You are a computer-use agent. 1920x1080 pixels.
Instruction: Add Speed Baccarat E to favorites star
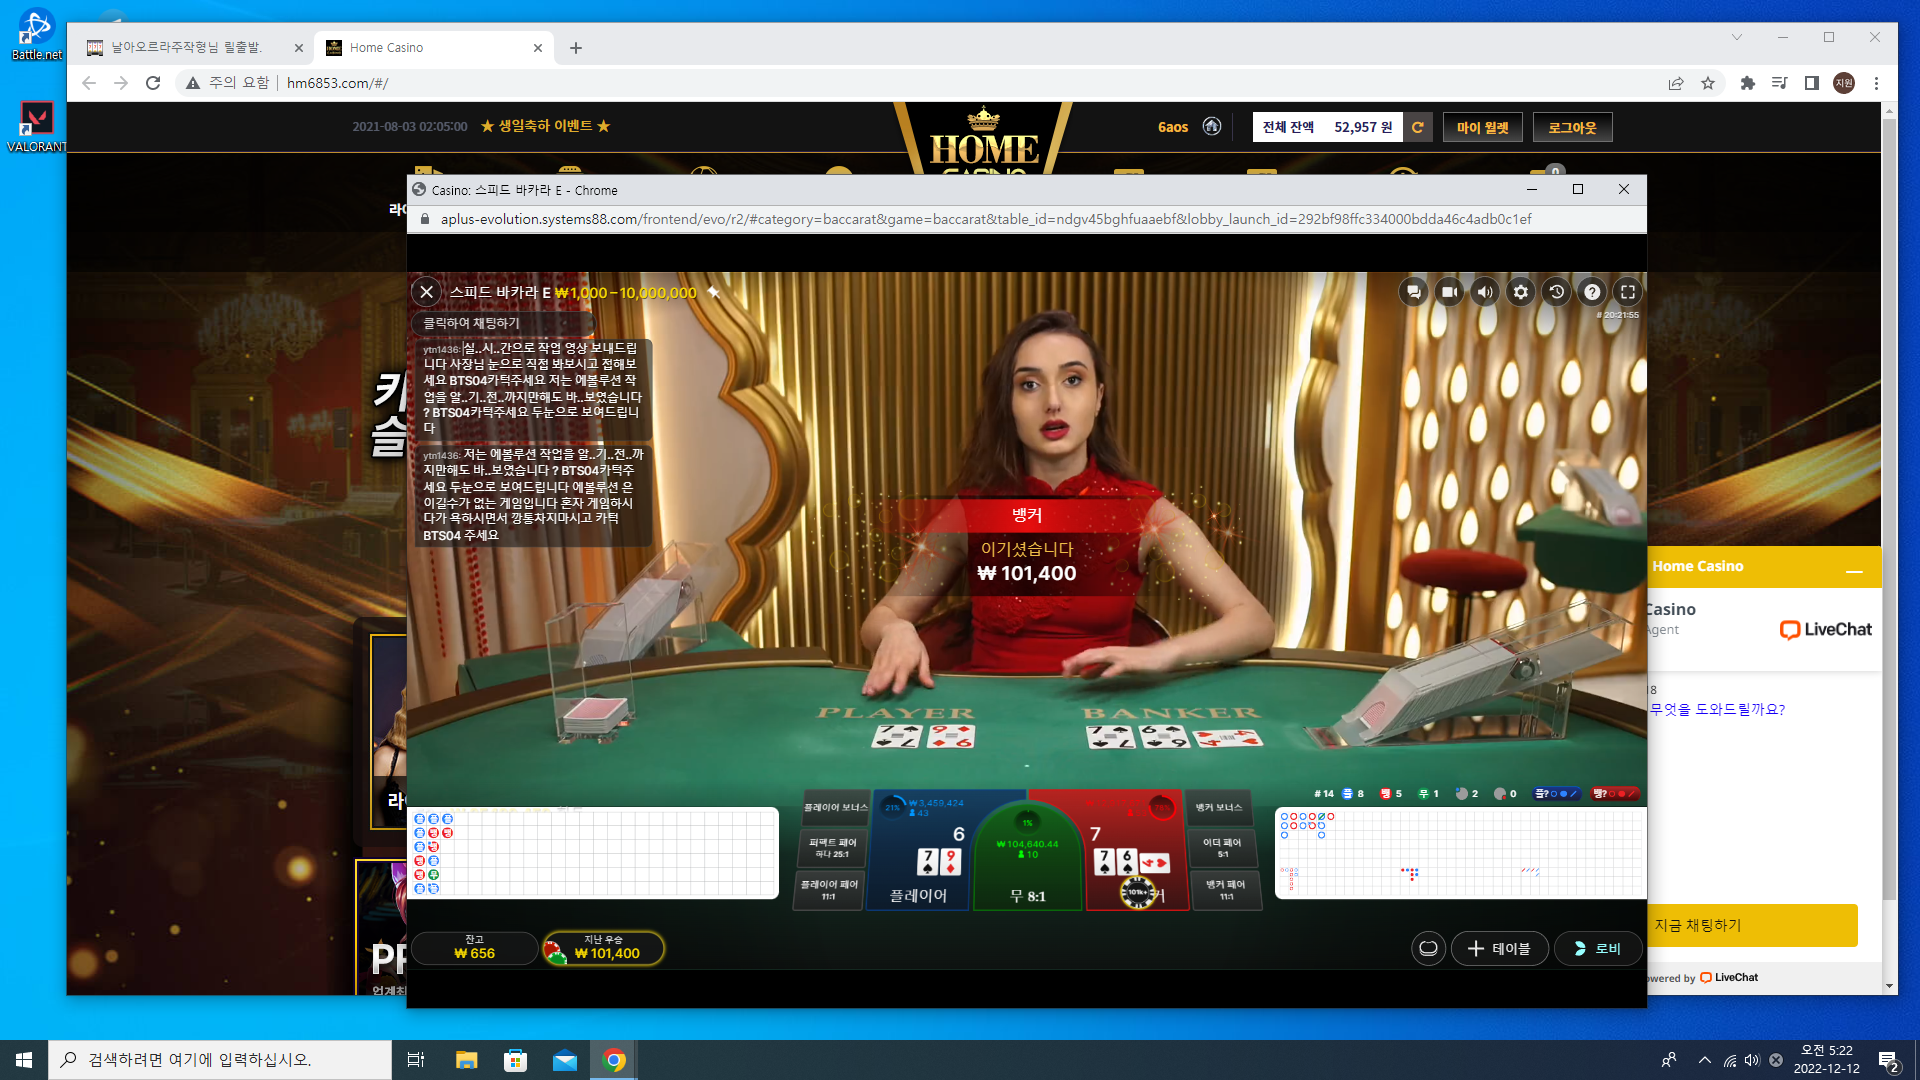(x=713, y=292)
